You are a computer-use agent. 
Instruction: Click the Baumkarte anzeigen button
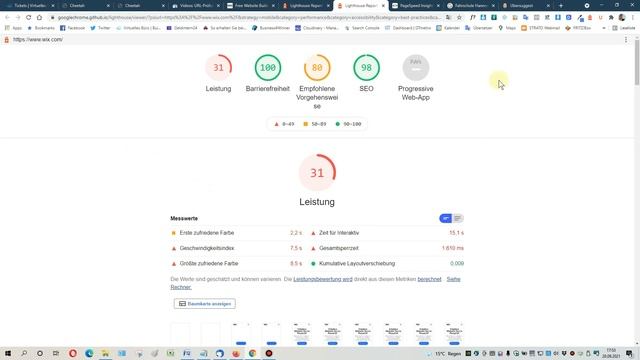tap(204, 304)
